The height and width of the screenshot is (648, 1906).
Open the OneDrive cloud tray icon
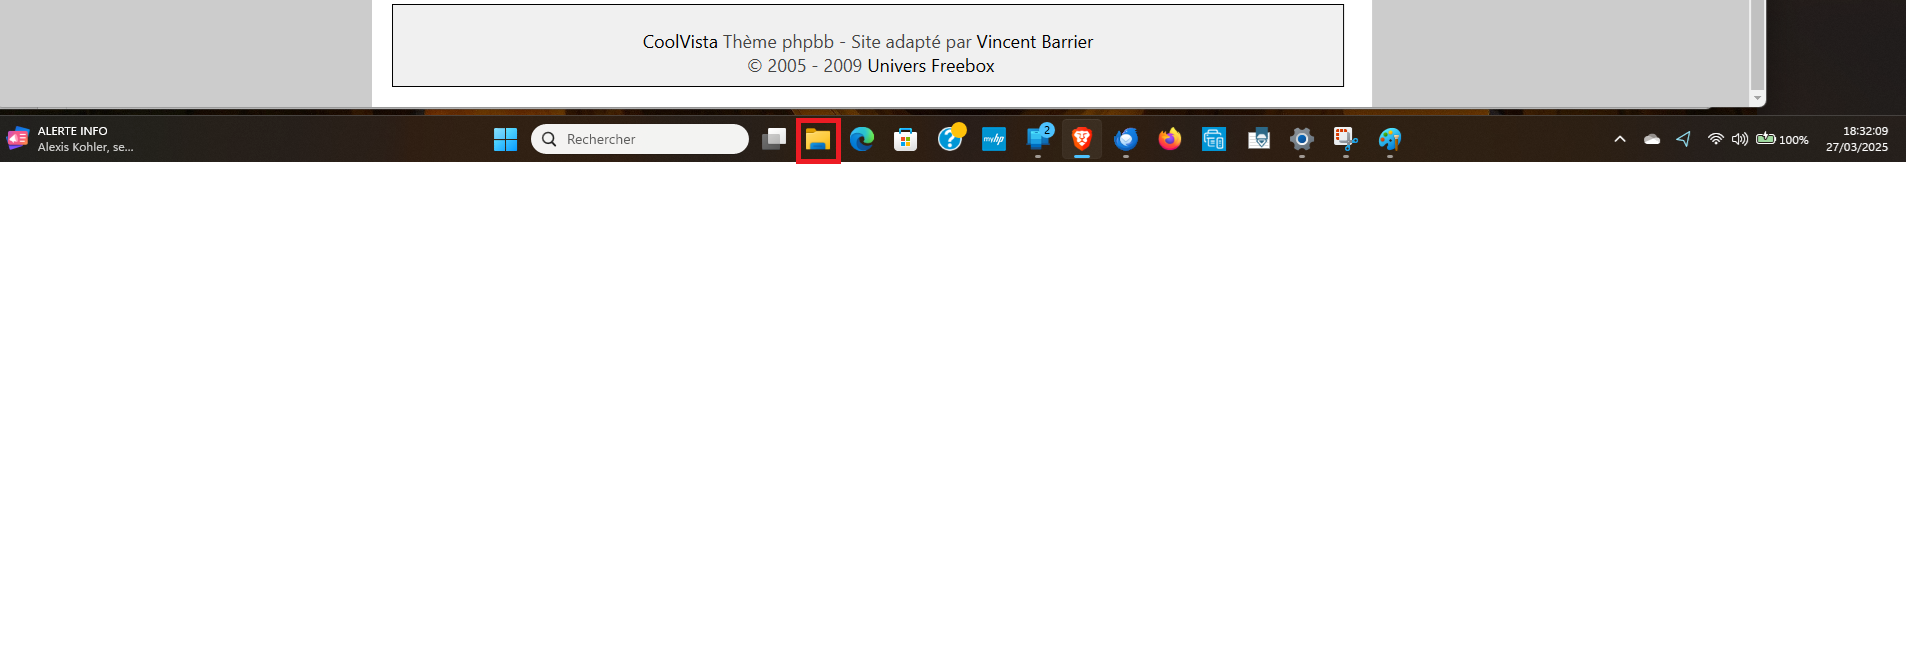coord(1652,139)
